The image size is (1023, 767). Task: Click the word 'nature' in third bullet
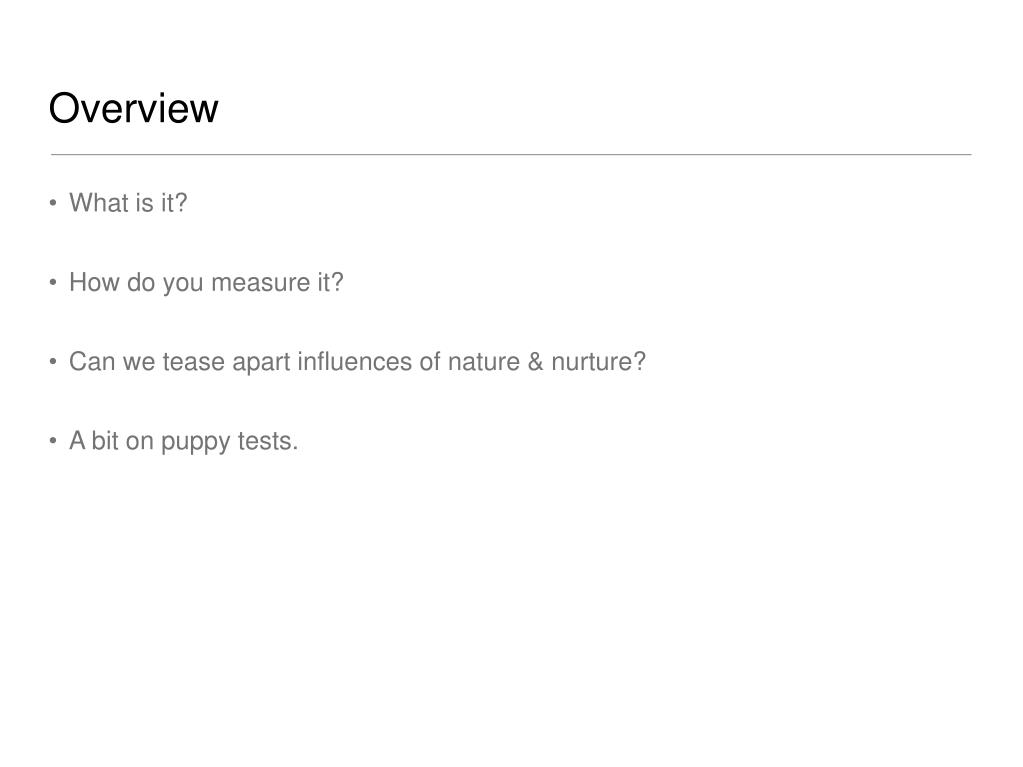pos(484,362)
